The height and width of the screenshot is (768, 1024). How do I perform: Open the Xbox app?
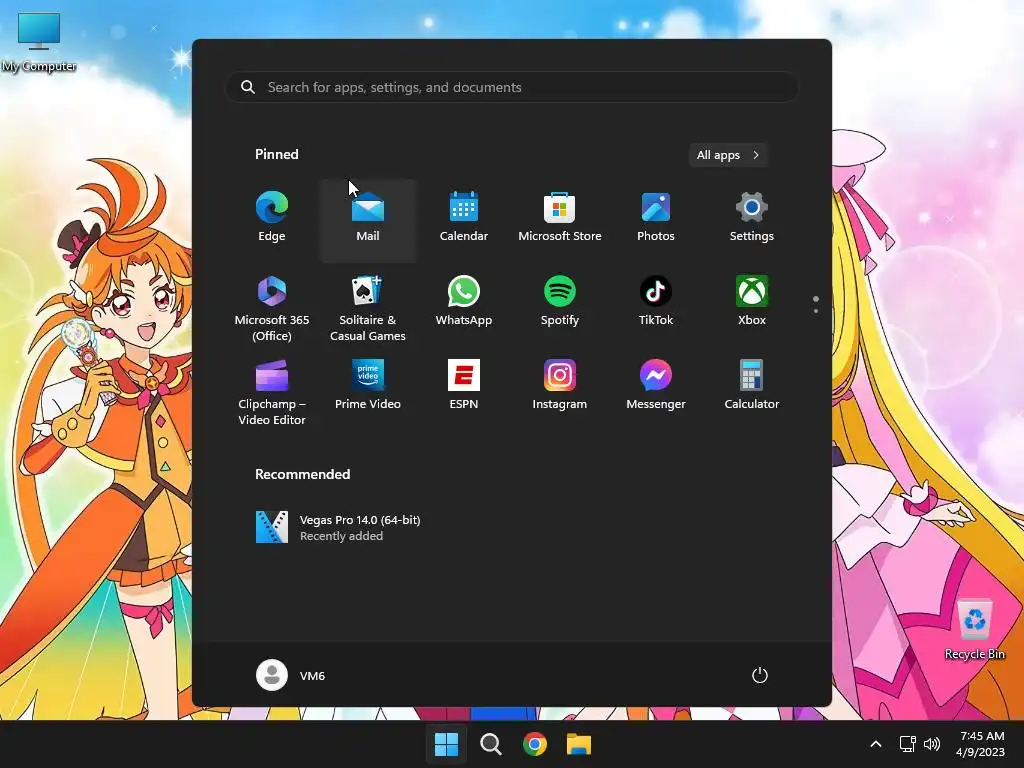(752, 302)
